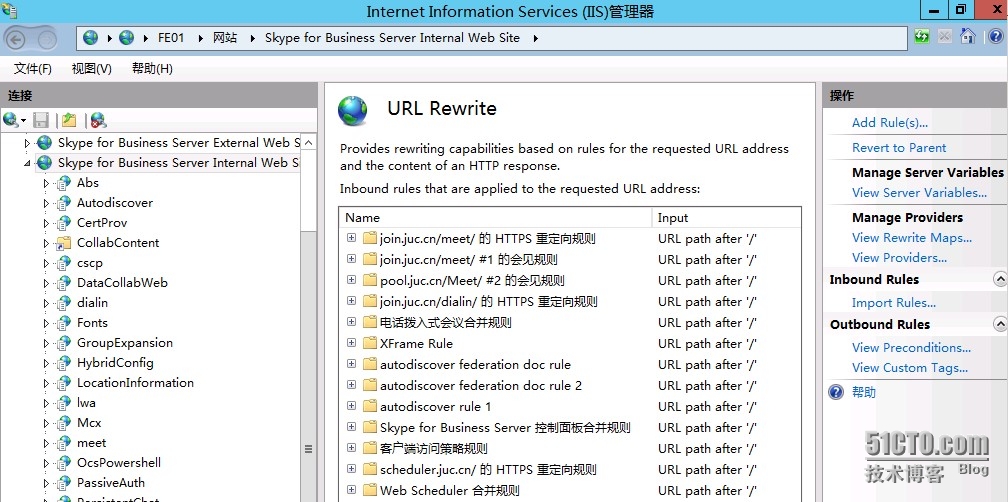Open View Server Variables... link
The width and height of the screenshot is (1008, 502).
pos(919,193)
